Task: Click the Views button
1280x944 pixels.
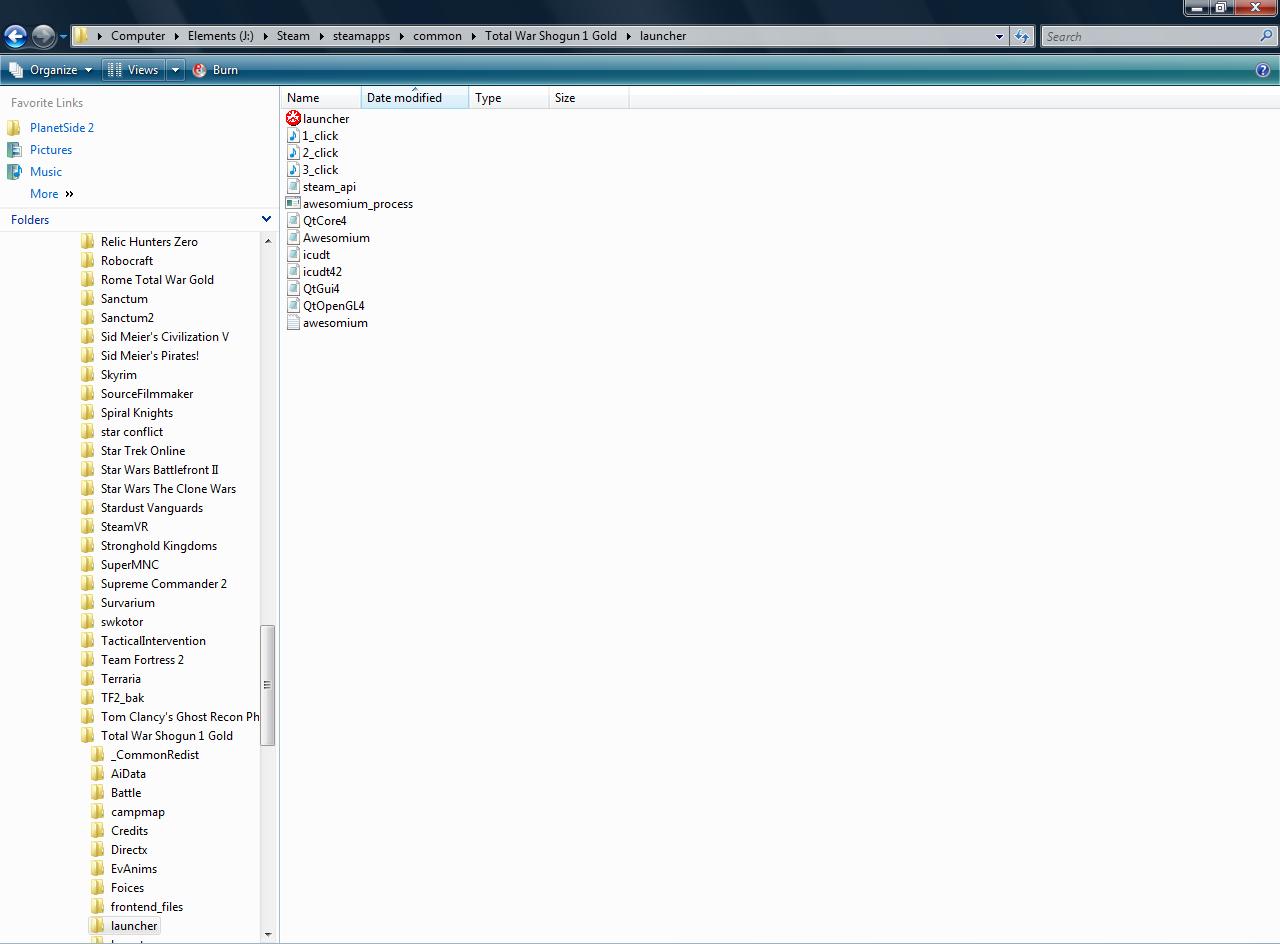Action: pyautogui.click(x=134, y=70)
